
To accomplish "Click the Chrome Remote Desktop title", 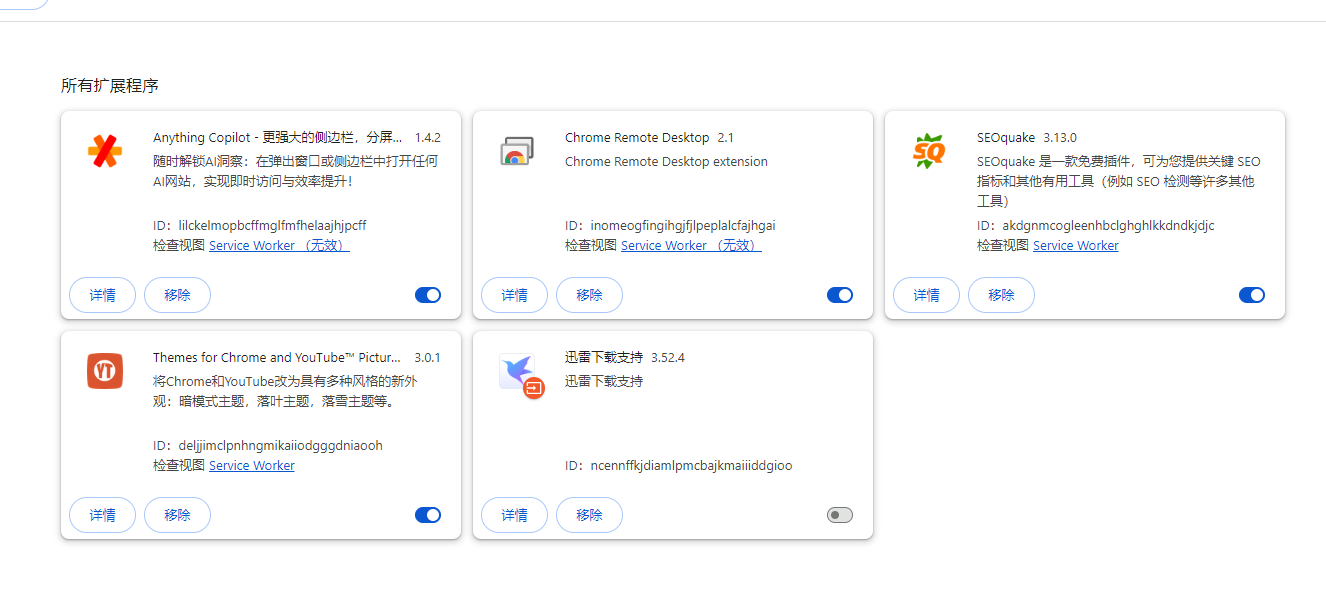I will pyautogui.click(x=637, y=138).
